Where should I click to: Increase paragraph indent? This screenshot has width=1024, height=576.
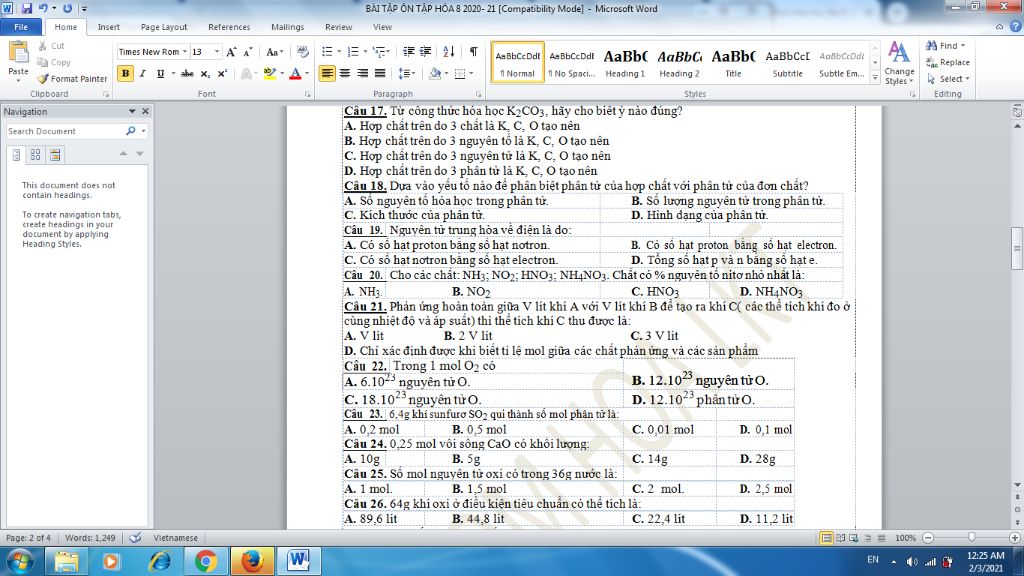pyautogui.click(x=426, y=52)
